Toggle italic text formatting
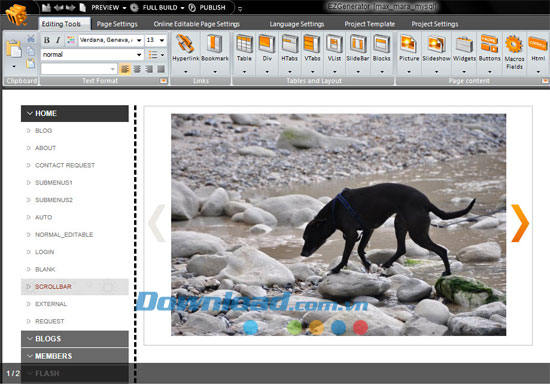This screenshot has width=550, height=385. pos(58,40)
